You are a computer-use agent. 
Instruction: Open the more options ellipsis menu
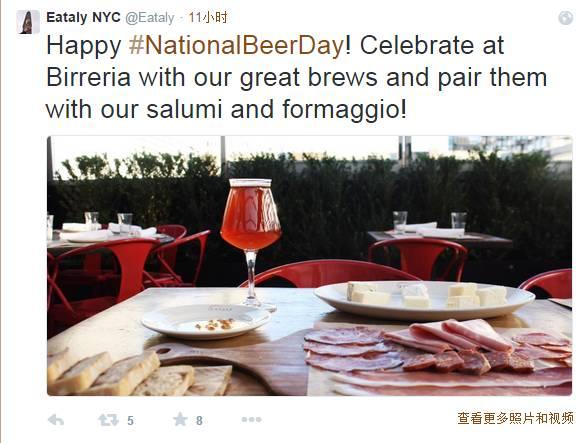(251, 420)
